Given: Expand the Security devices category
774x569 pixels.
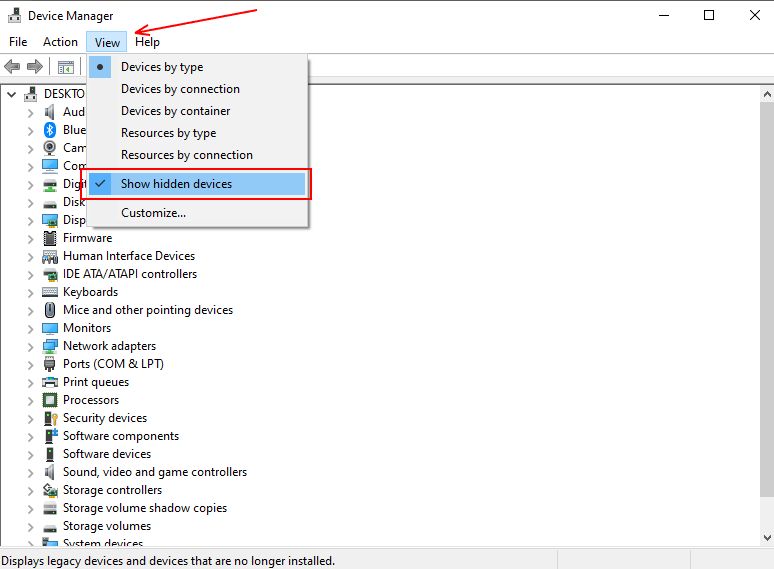Looking at the screenshot, I should pos(31,419).
